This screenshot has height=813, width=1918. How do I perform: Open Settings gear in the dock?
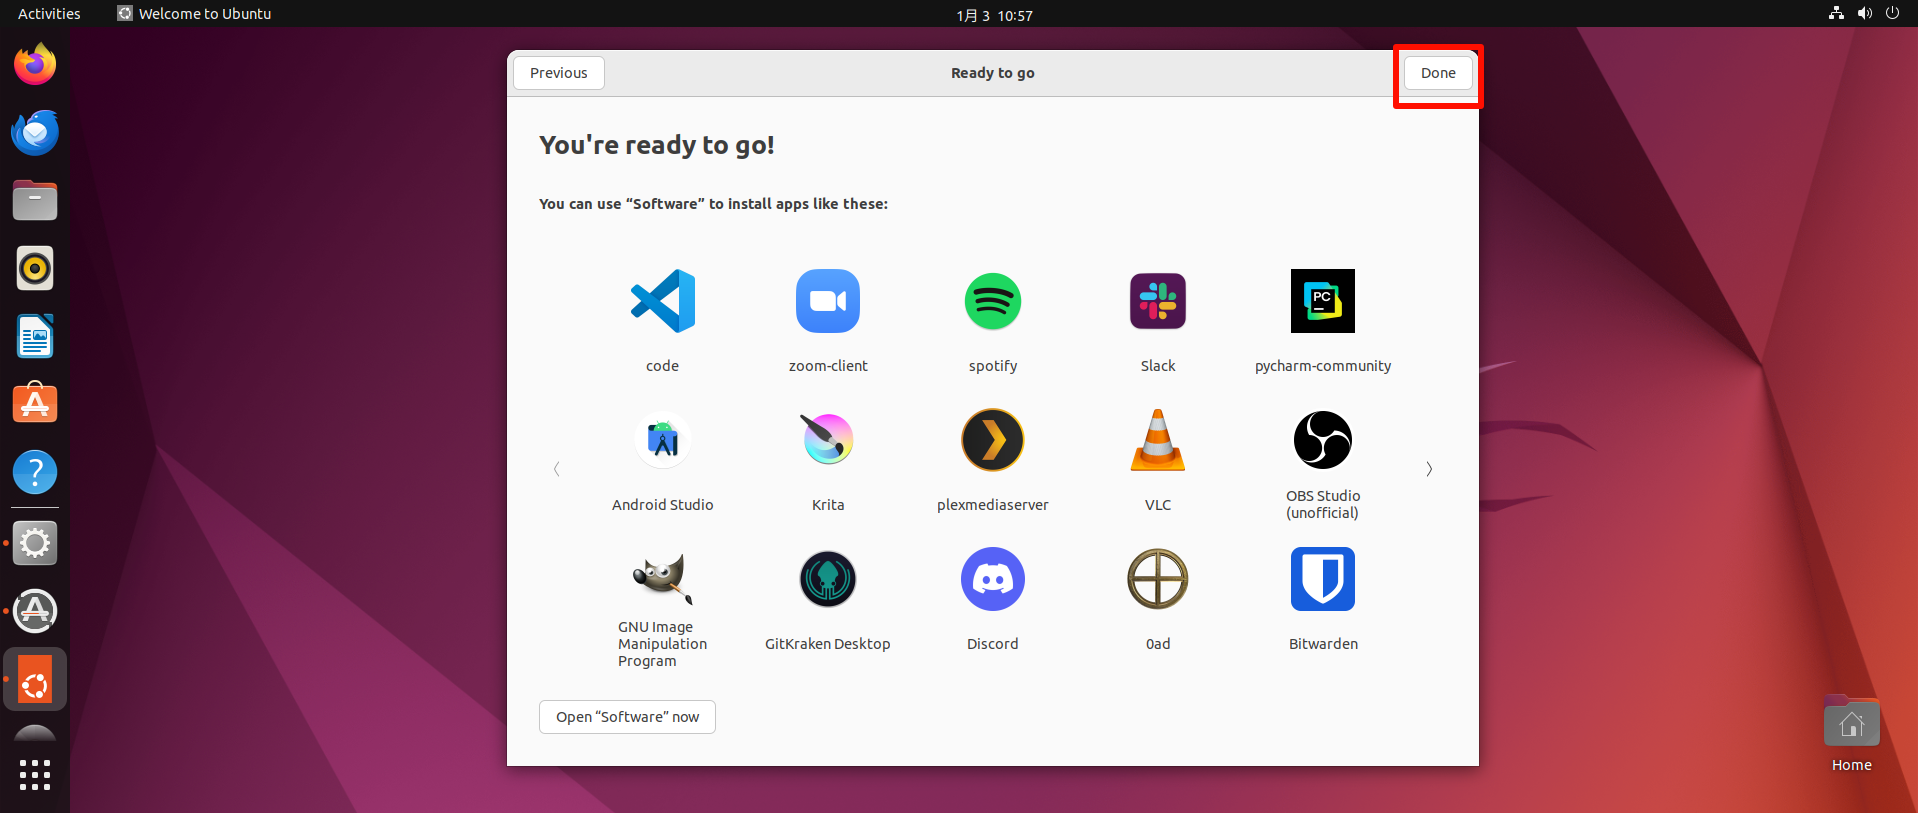click(35, 543)
